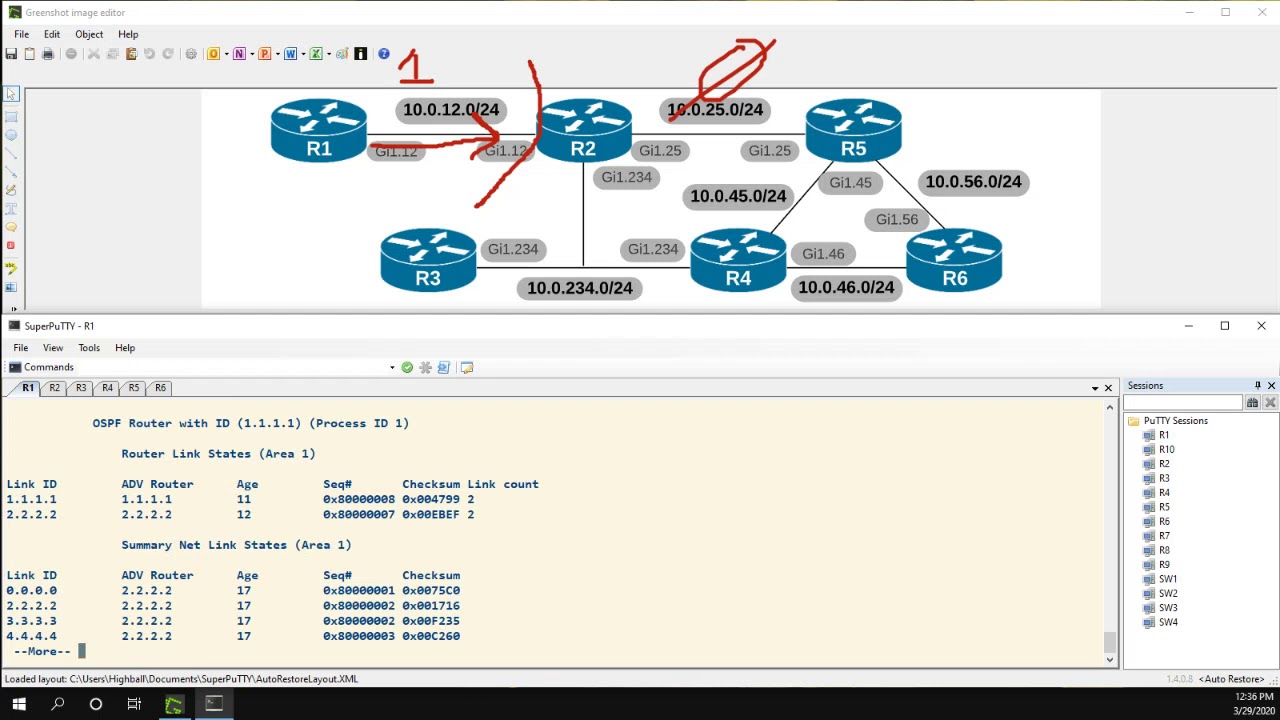Open Greenshot settings gear icon
Image resolution: width=1280 pixels, height=720 pixels.
[x=191, y=54]
